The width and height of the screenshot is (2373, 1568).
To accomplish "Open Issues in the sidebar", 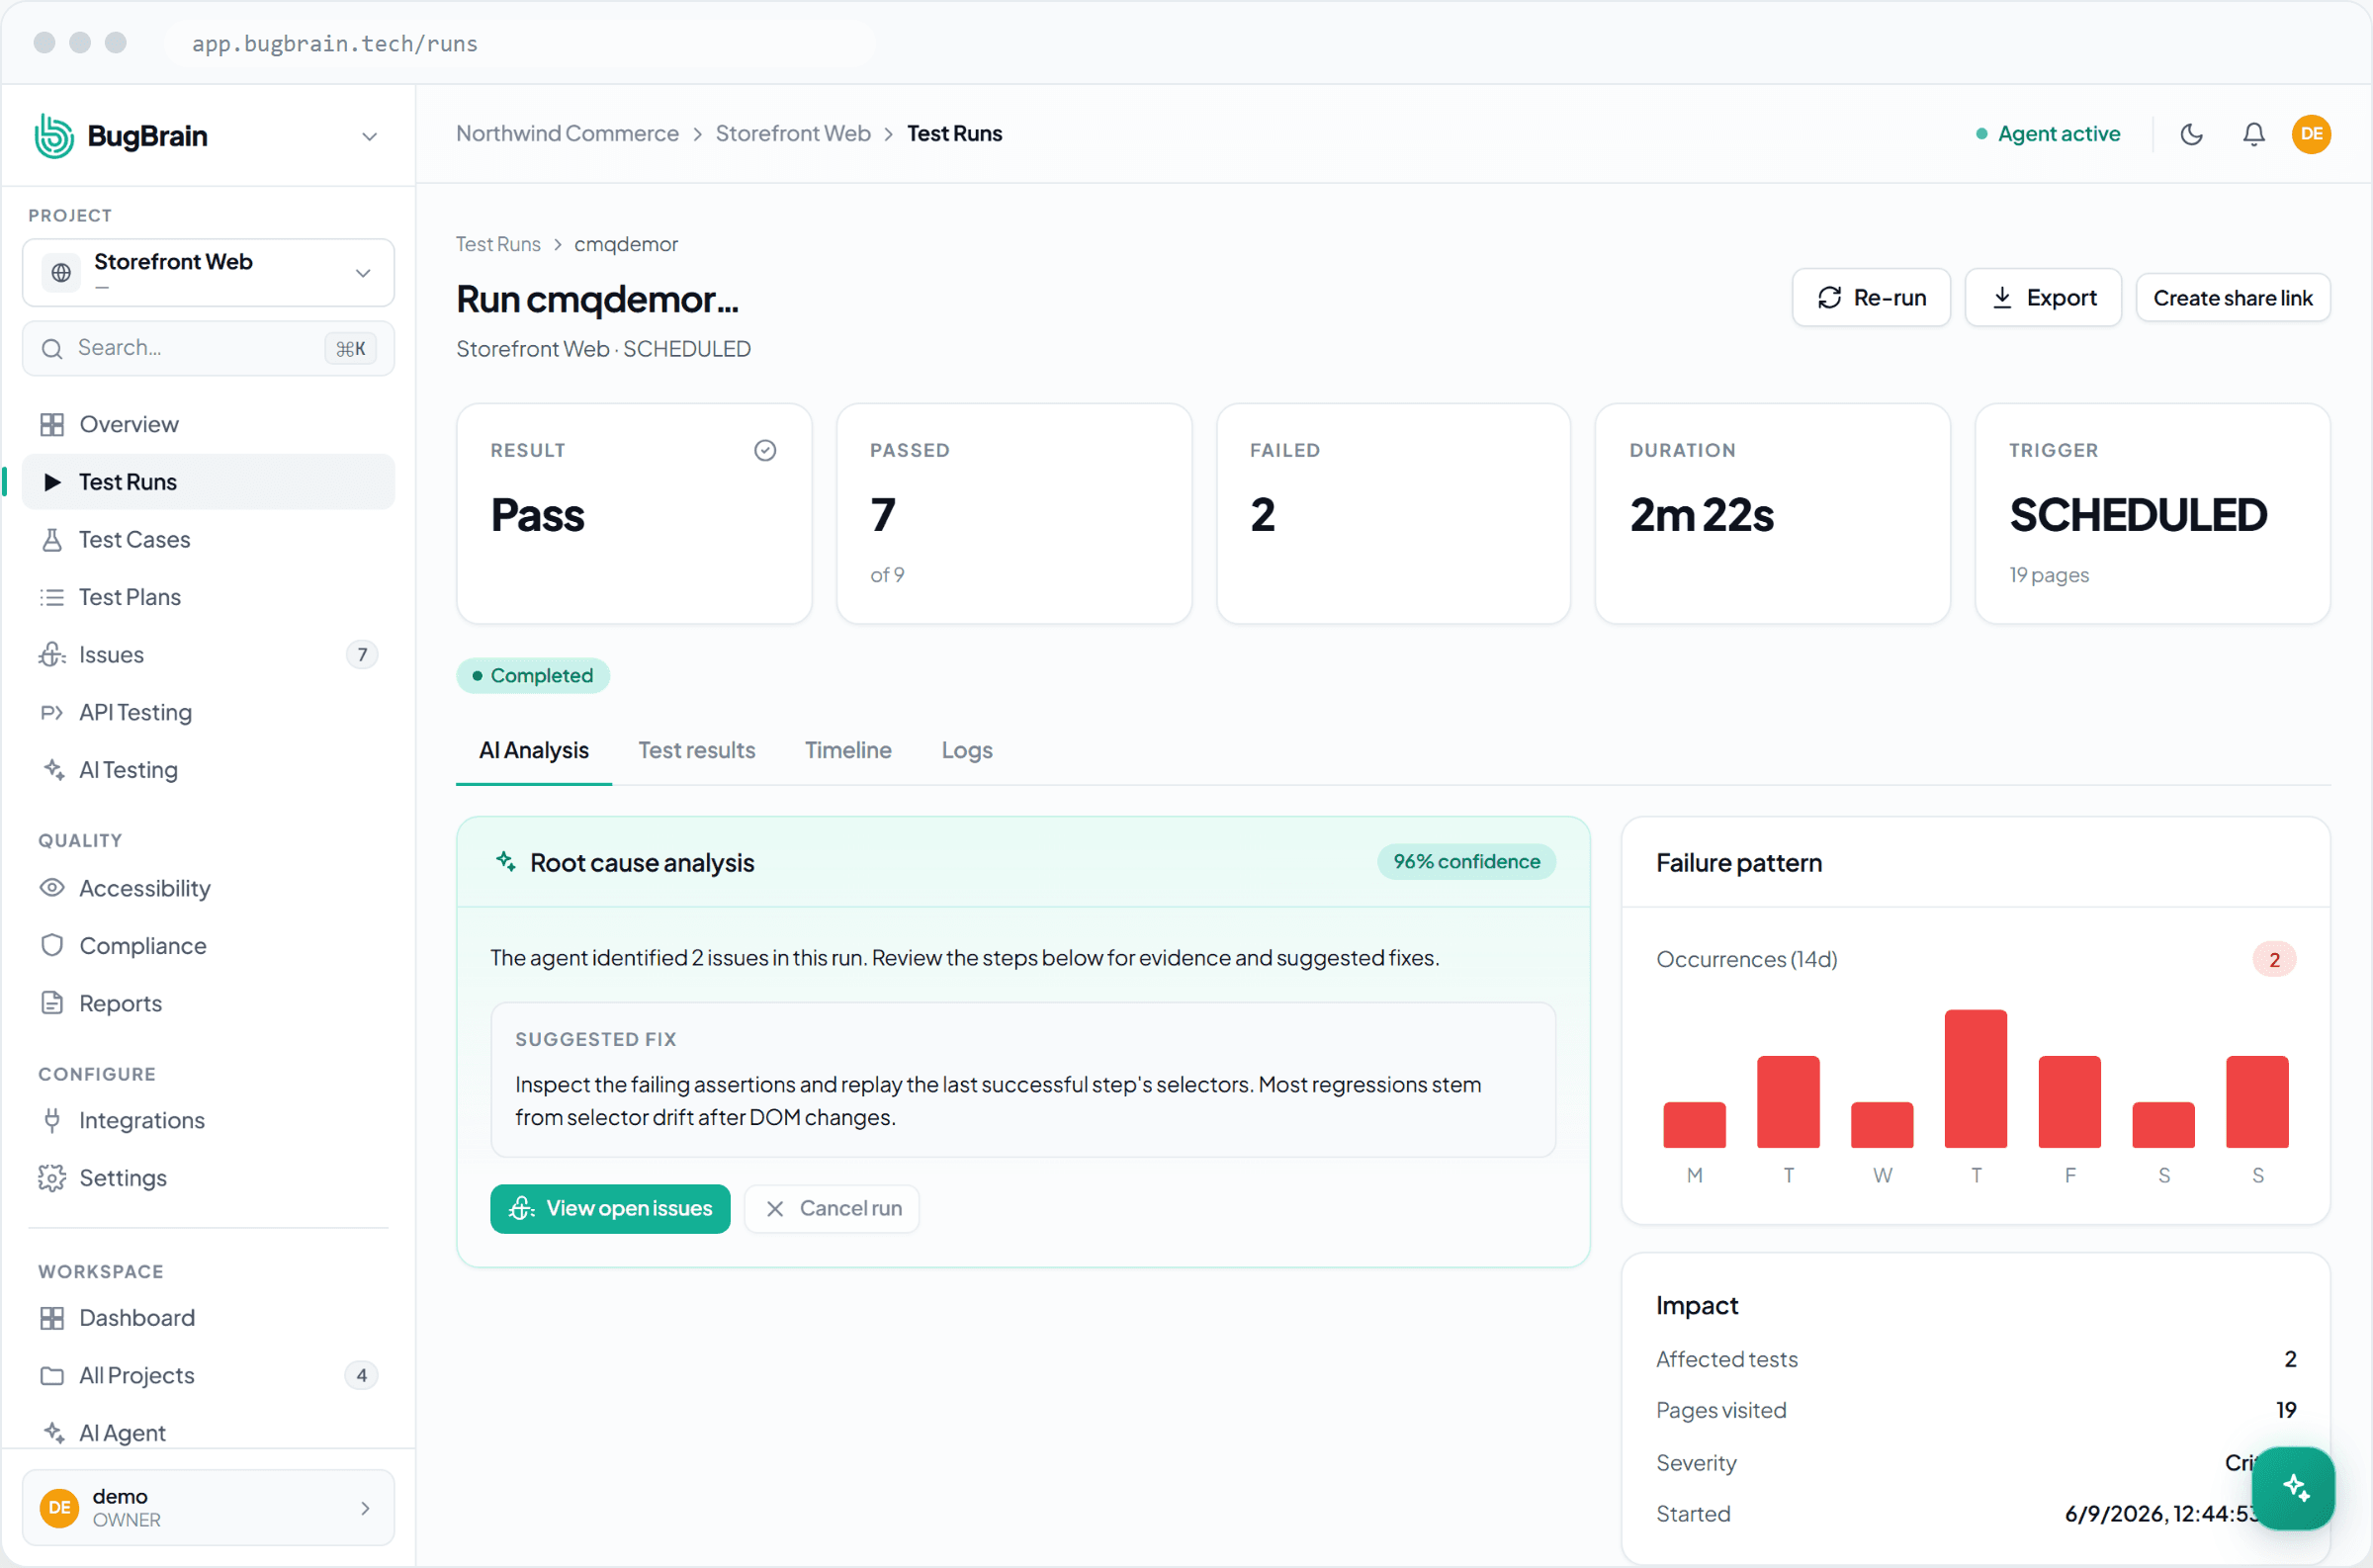I will (208, 655).
